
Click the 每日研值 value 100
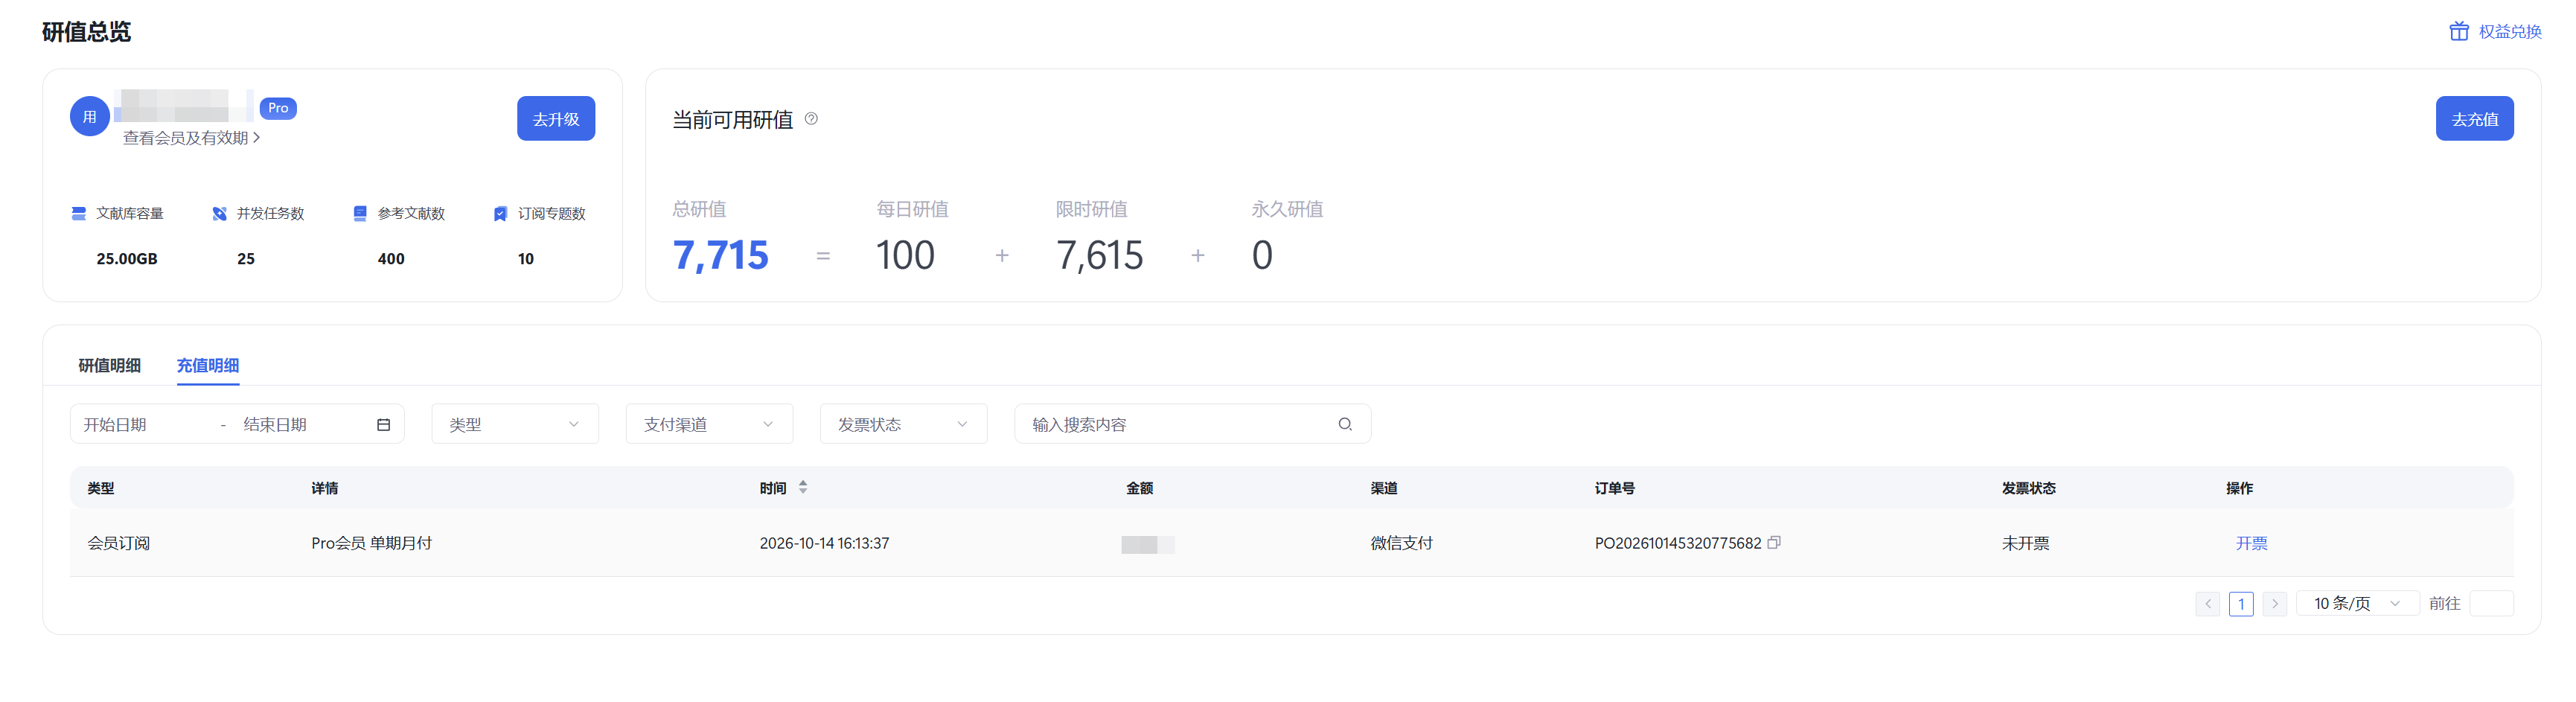pyautogui.click(x=906, y=255)
